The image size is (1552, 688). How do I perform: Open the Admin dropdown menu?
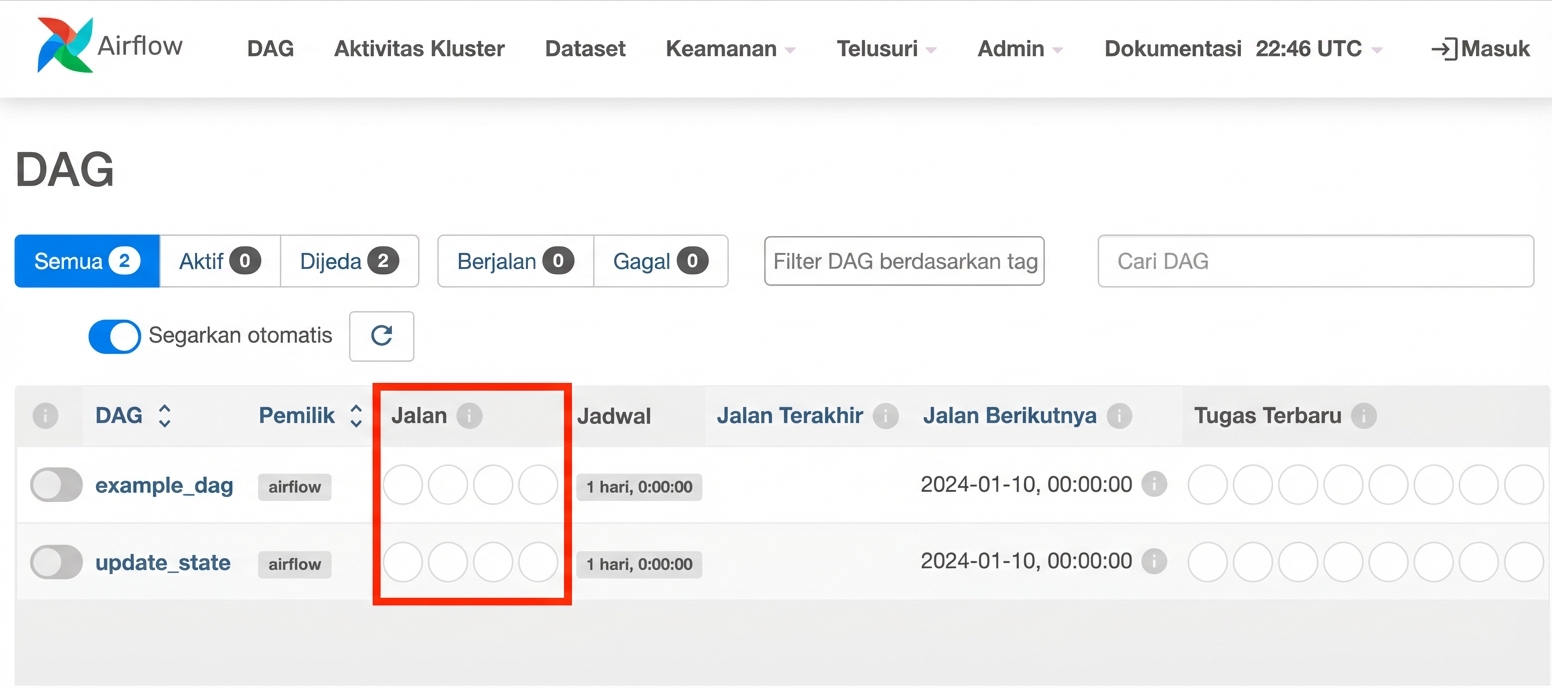(x=1020, y=49)
